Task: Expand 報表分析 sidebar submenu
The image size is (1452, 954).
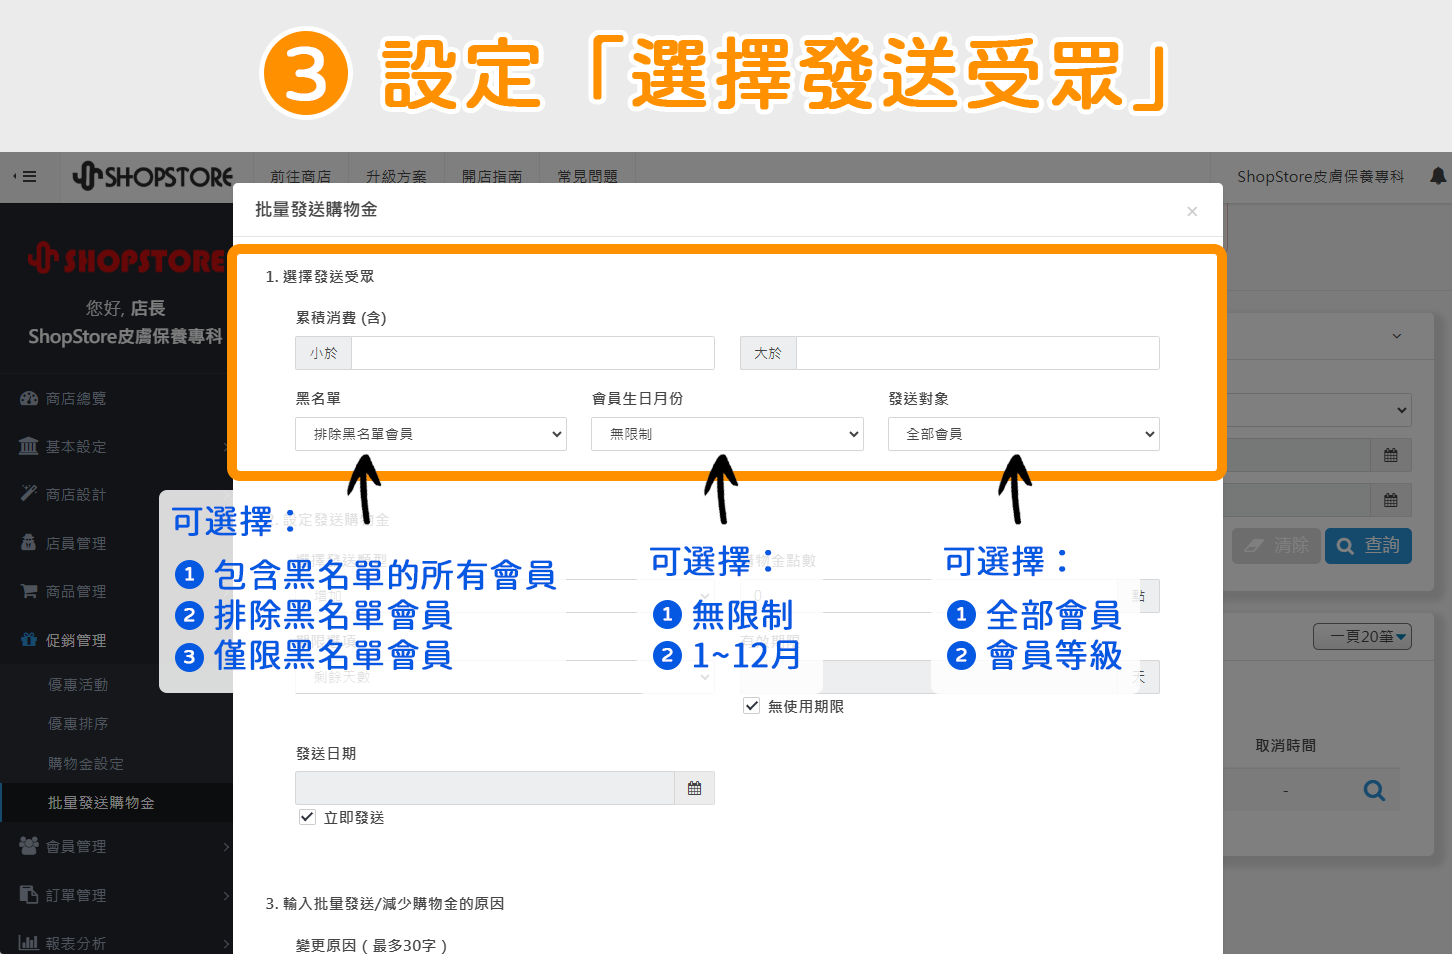Action: click(226, 944)
